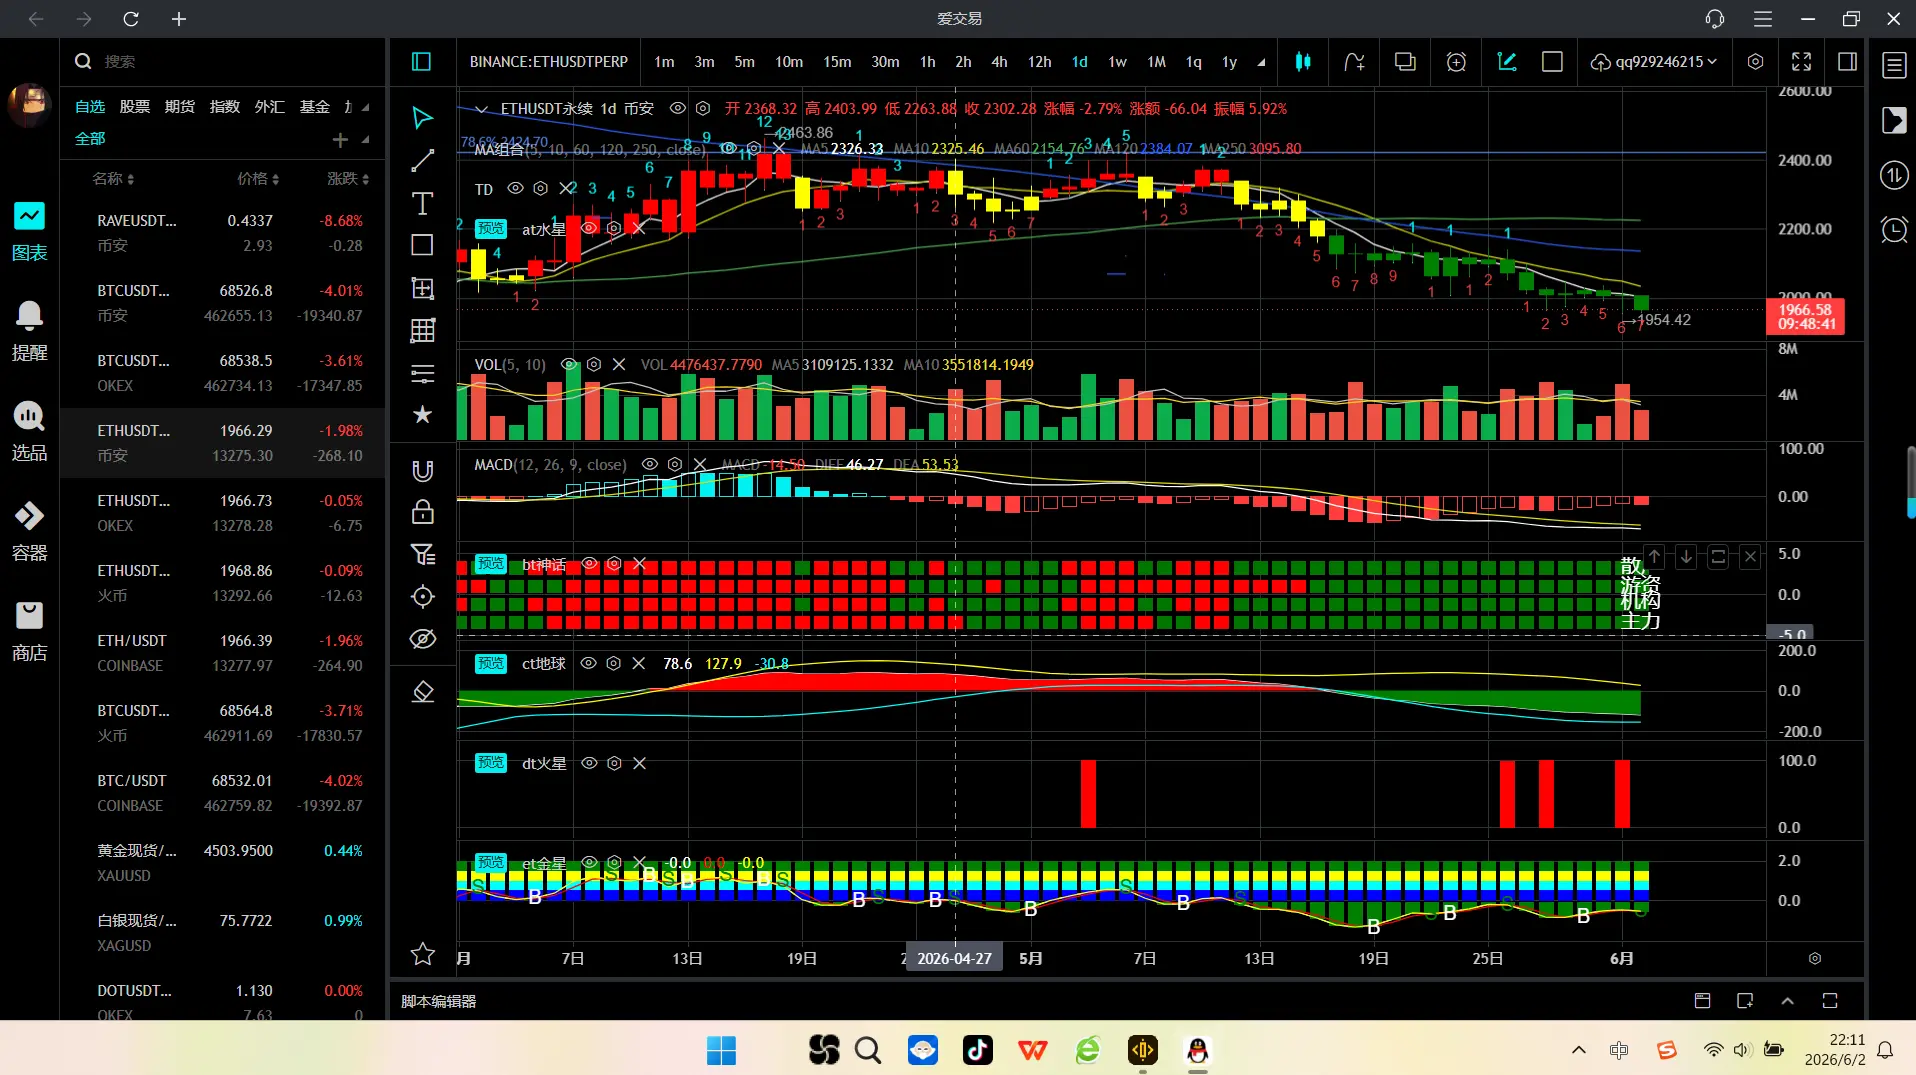Collapse the ETHUSDT永续 legend chevron
Image resolution: width=1916 pixels, height=1075 pixels.
(x=481, y=109)
